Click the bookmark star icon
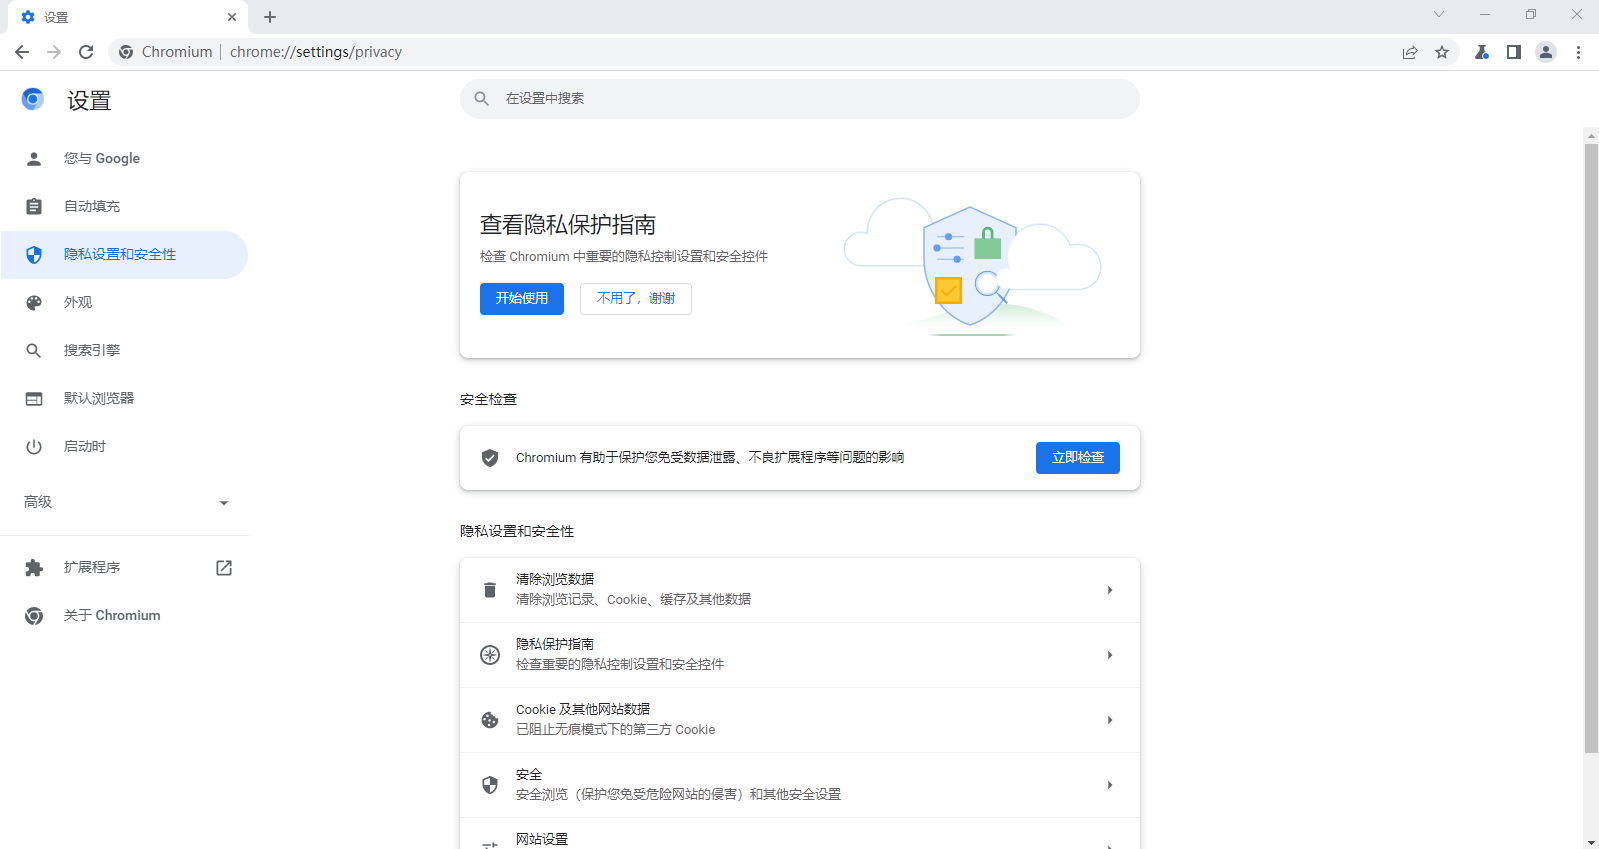This screenshot has height=849, width=1599. (x=1442, y=52)
